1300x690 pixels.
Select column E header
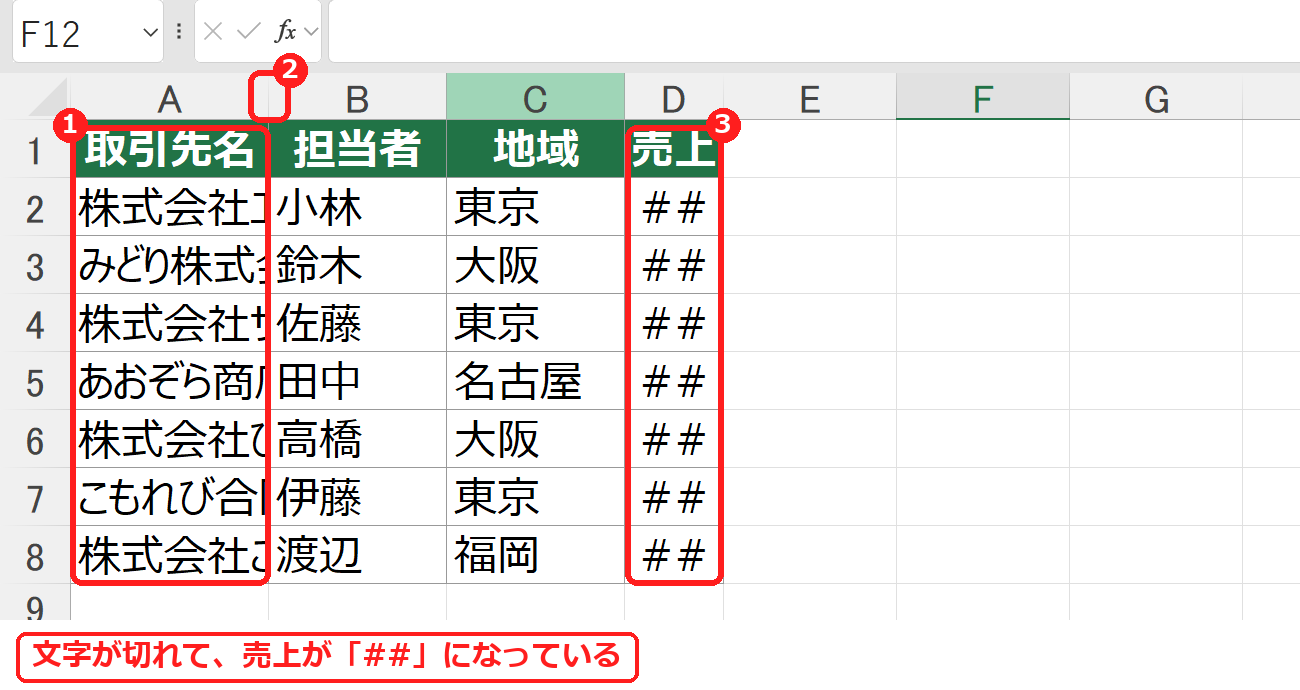pyautogui.click(x=810, y=98)
